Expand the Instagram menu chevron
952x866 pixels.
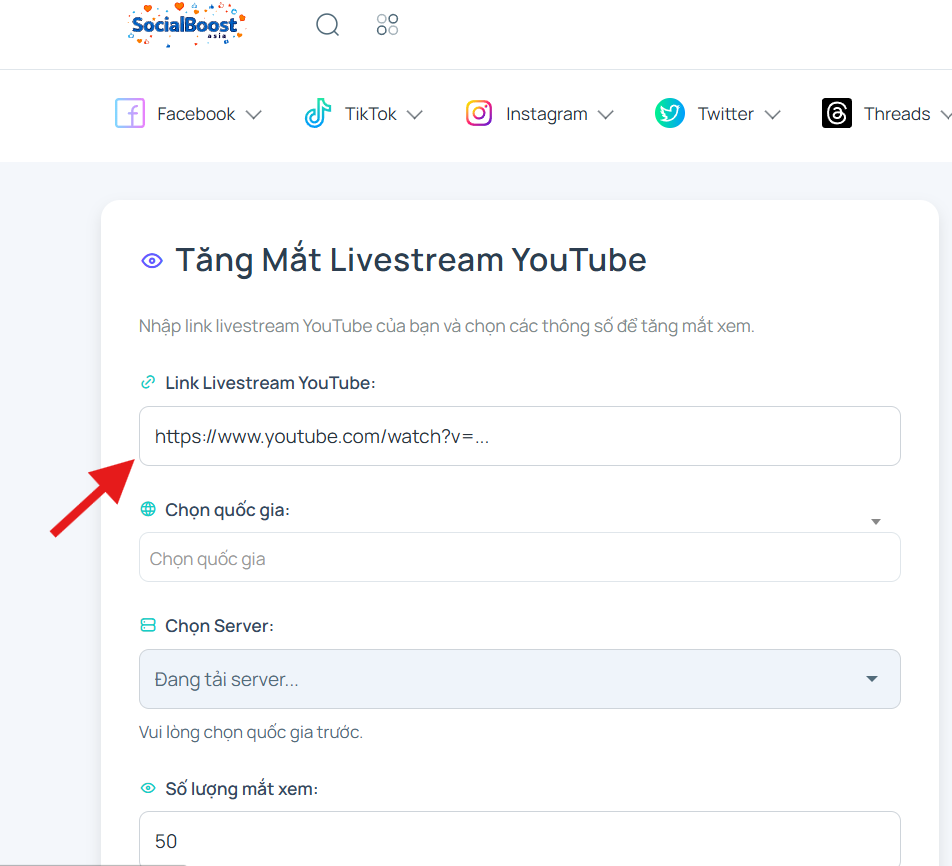click(x=605, y=114)
